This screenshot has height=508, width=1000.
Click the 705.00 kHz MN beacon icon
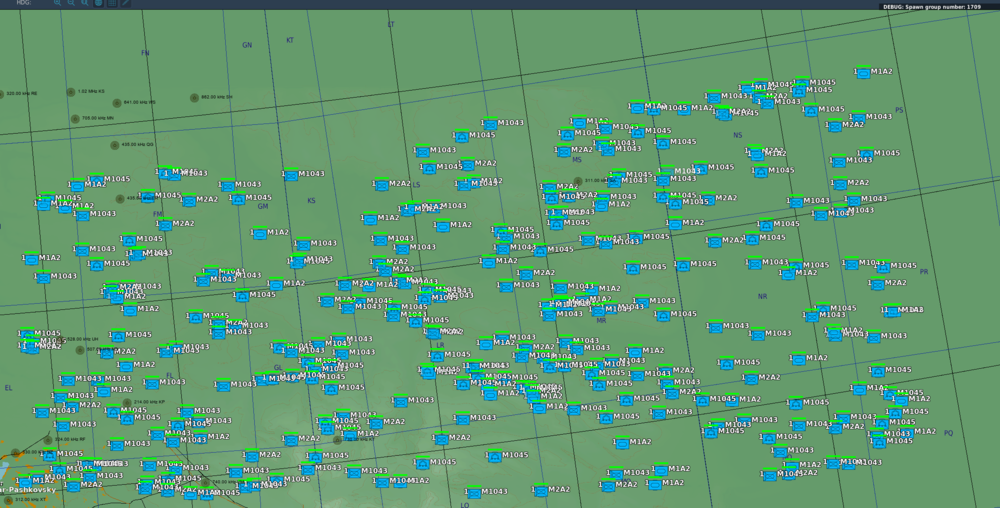[x=75, y=119]
